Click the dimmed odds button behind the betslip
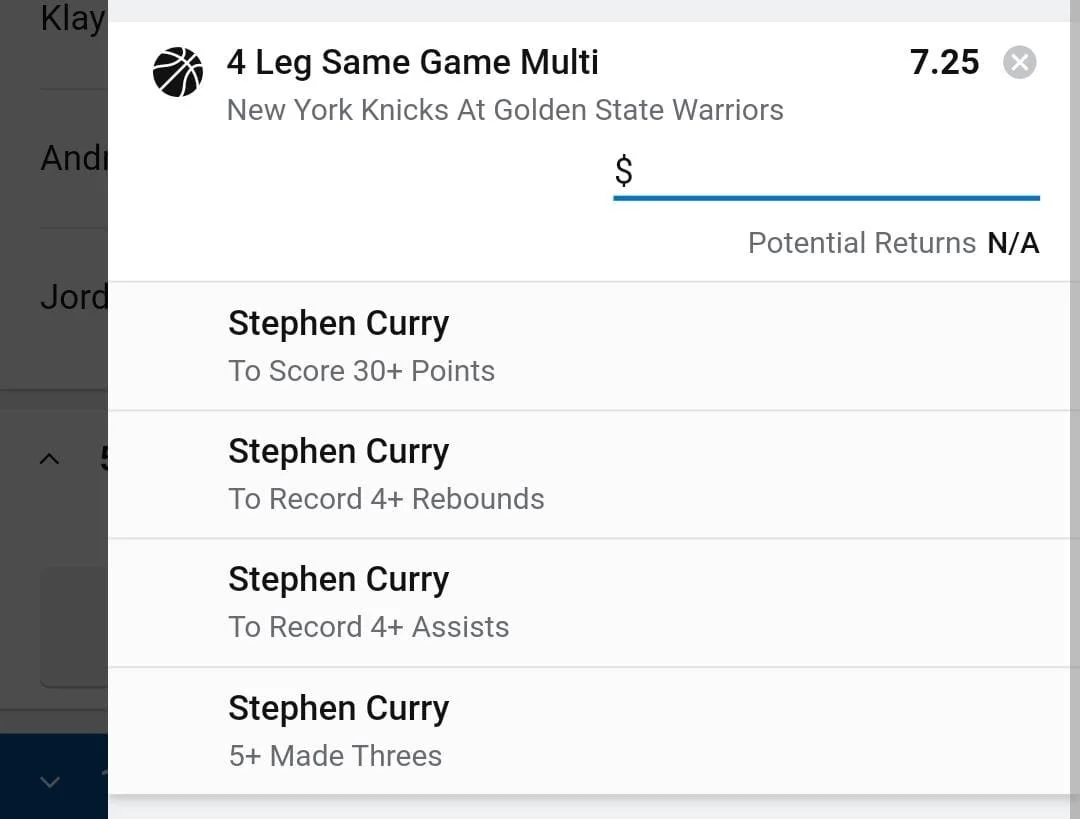 pos(74,627)
